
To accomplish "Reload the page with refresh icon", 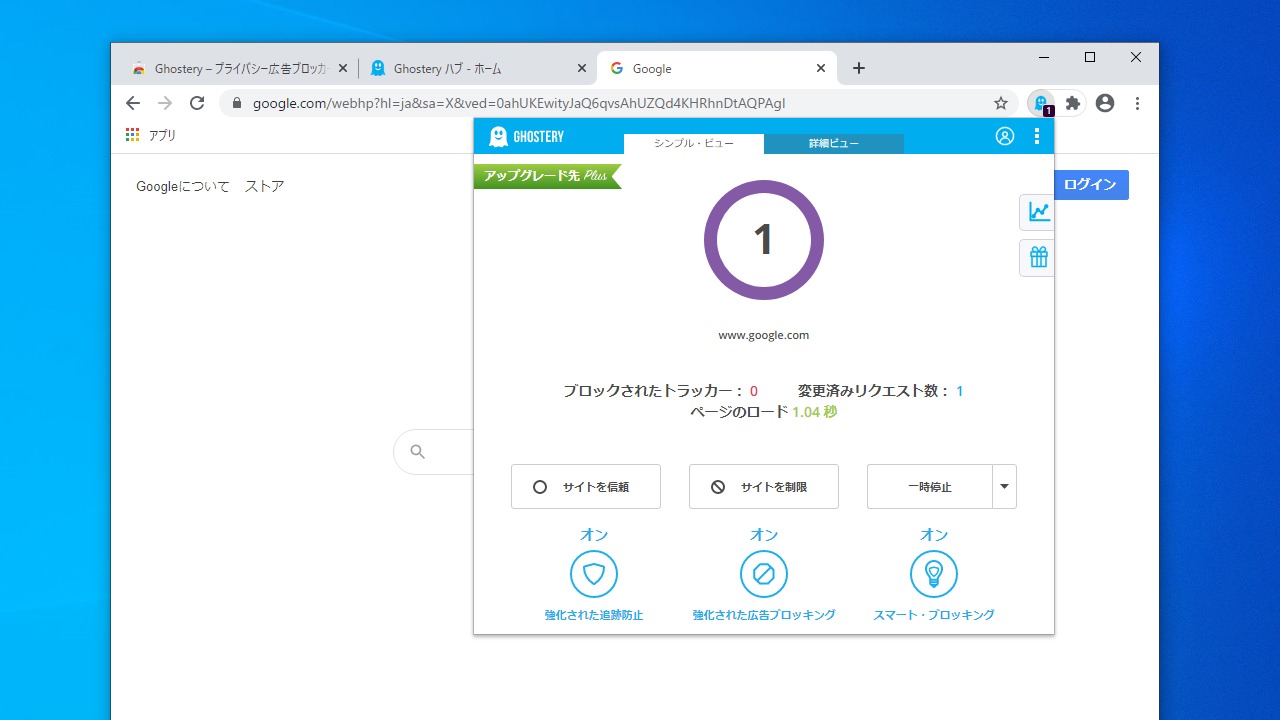I will pos(197,103).
